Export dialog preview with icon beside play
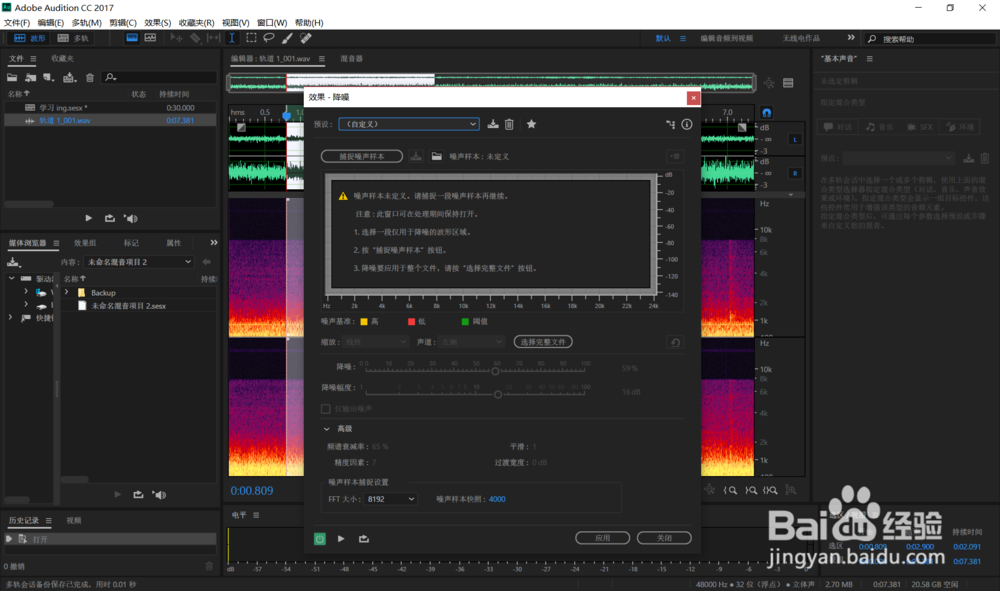This screenshot has height=591, width=1000. pos(364,539)
